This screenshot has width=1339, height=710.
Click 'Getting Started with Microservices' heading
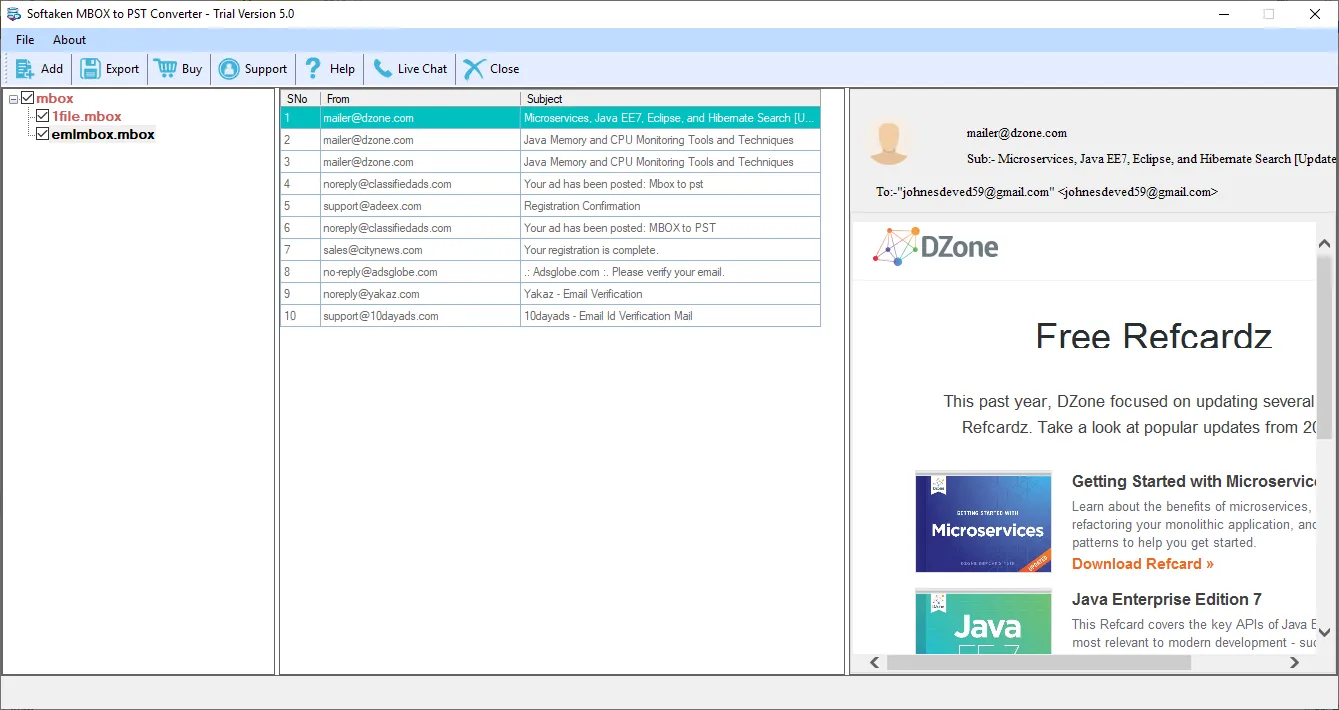click(1194, 482)
